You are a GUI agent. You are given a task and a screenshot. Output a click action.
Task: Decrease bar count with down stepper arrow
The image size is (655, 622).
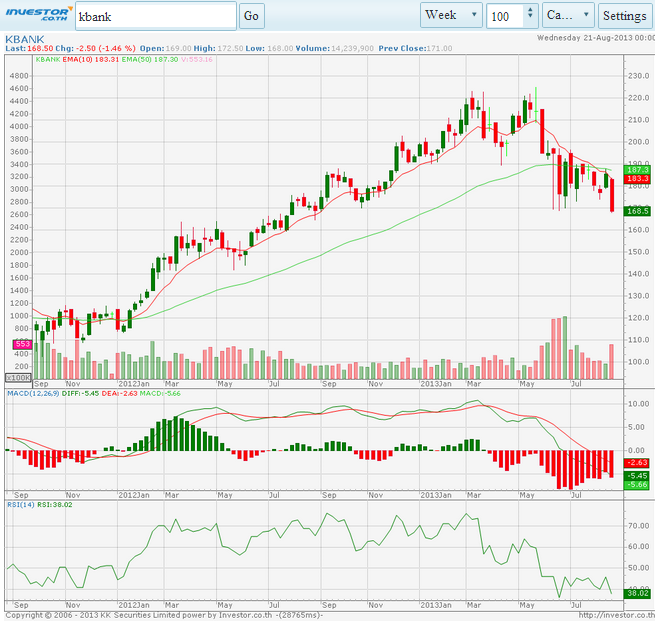(x=530, y=16)
